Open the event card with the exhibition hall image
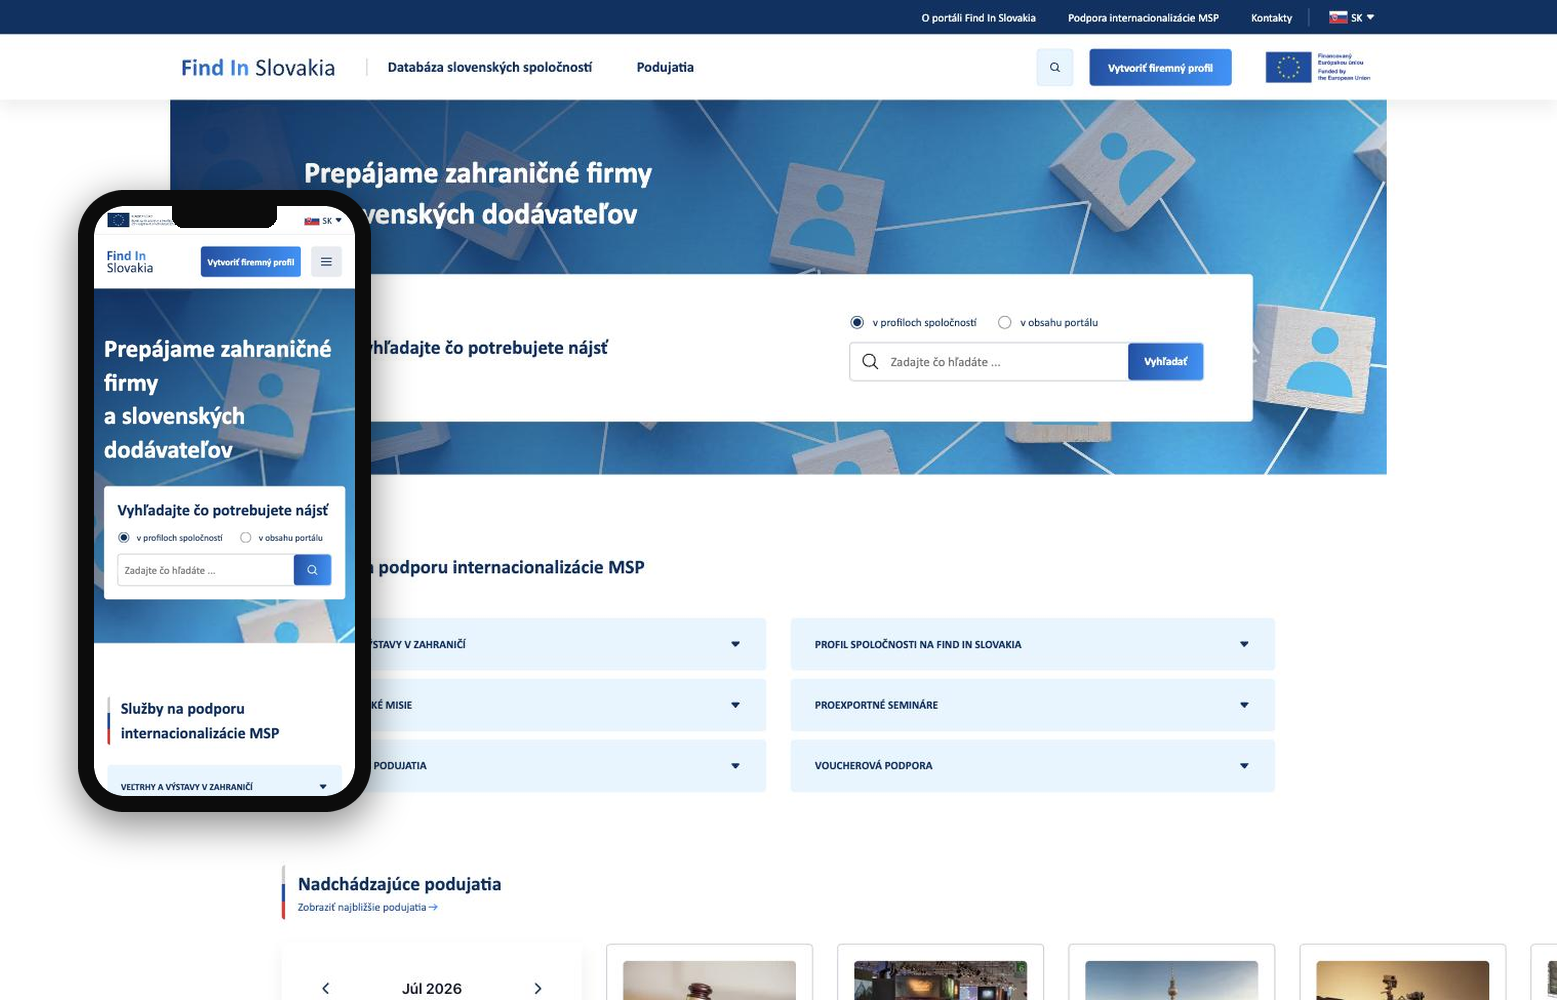This screenshot has height=1000, width=1557. 940,972
